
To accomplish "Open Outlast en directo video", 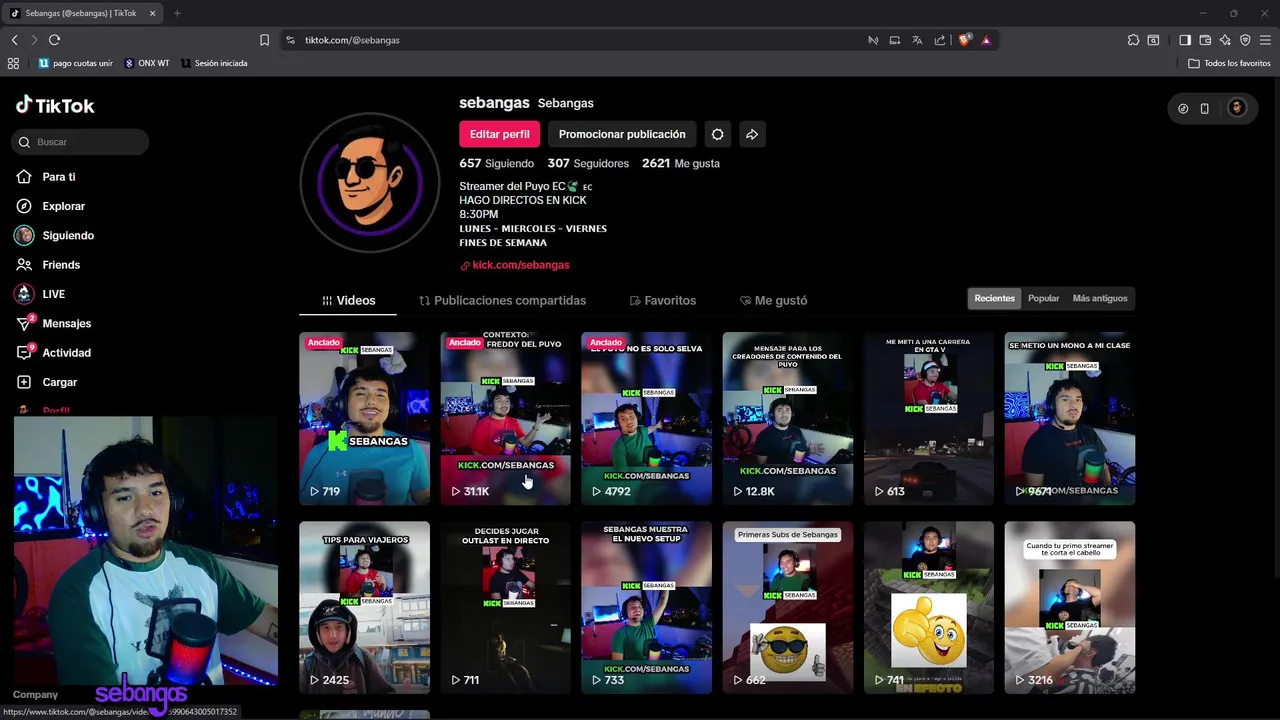I will (x=505, y=607).
